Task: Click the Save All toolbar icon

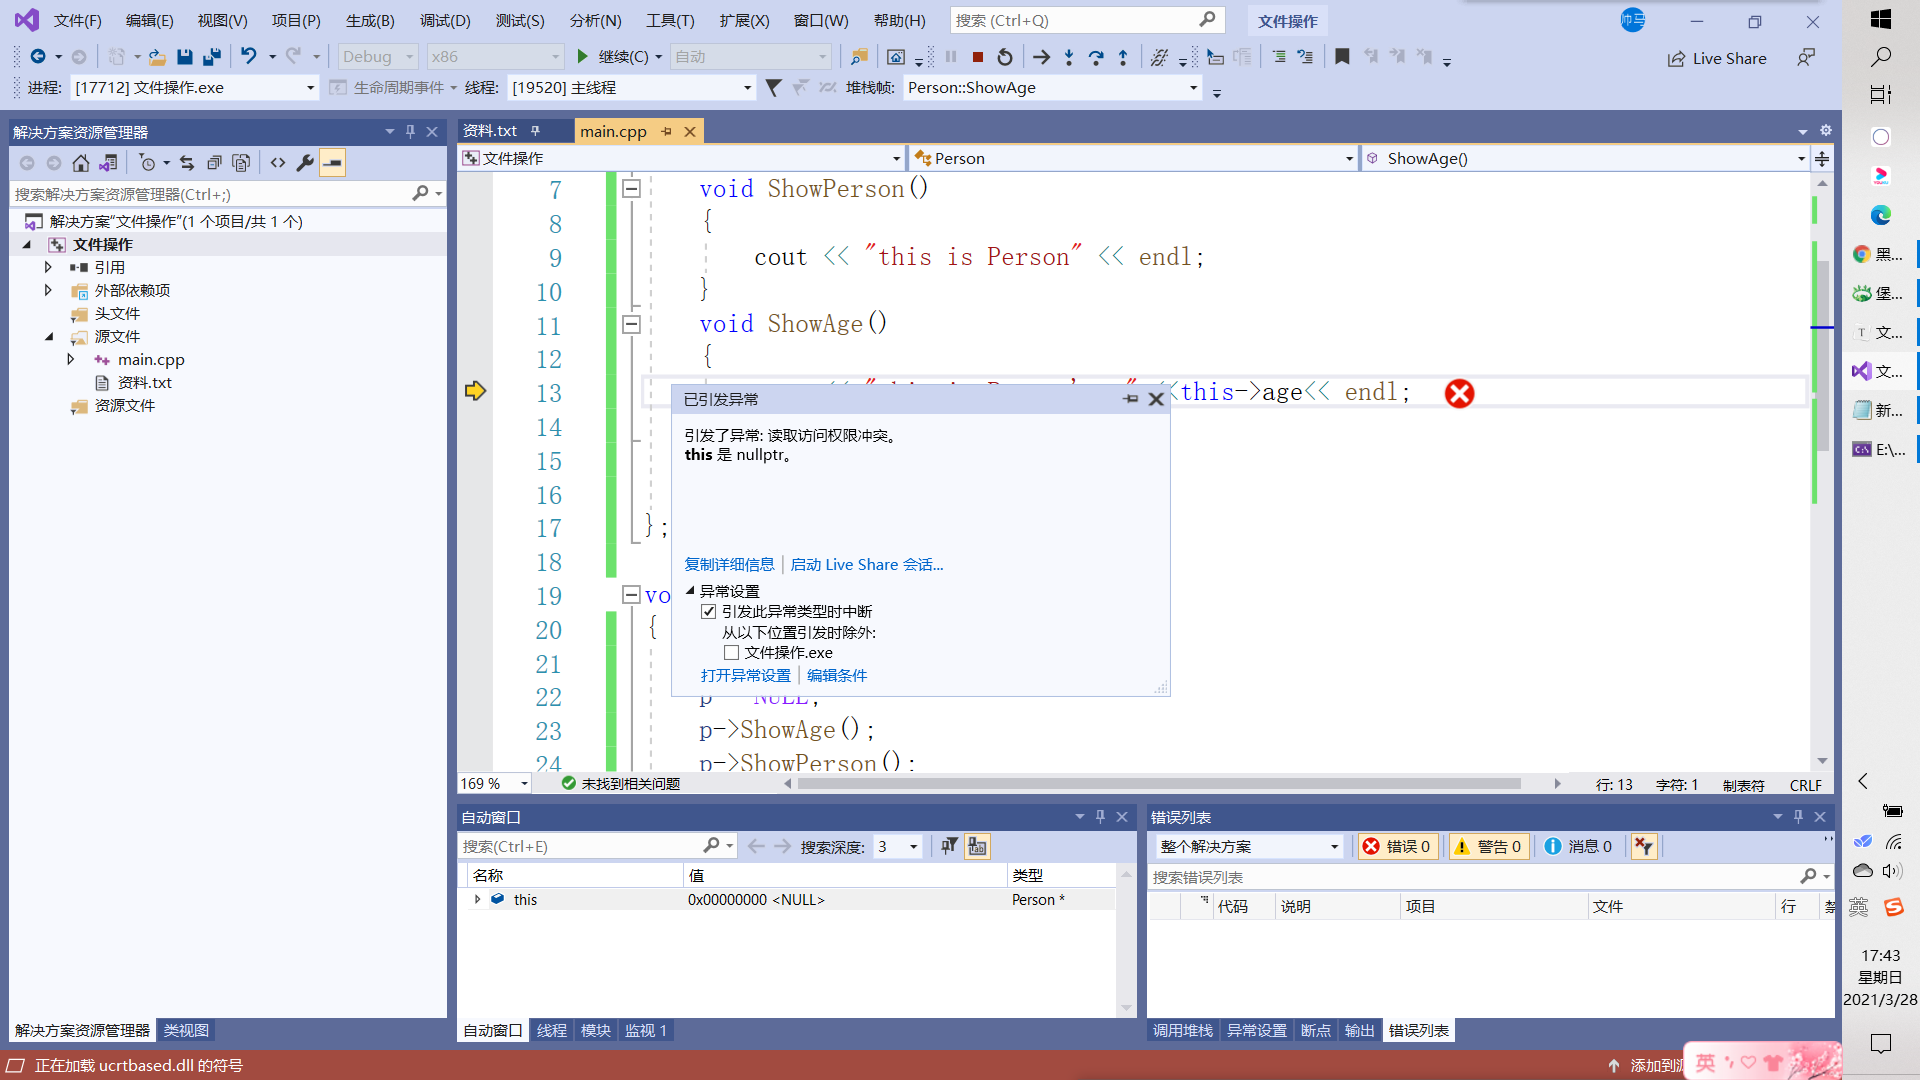Action: (211, 57)
